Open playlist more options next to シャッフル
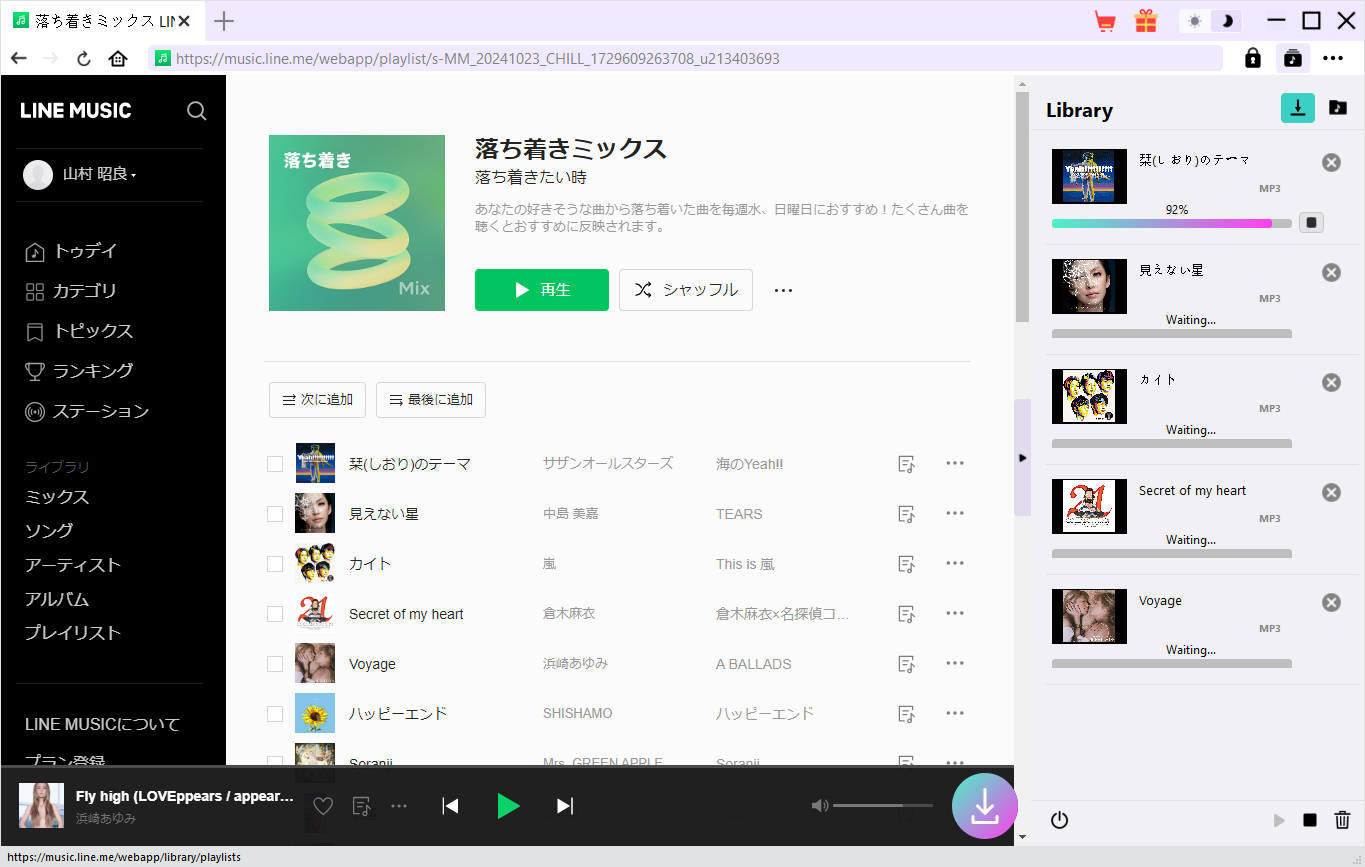 point(783,290)
